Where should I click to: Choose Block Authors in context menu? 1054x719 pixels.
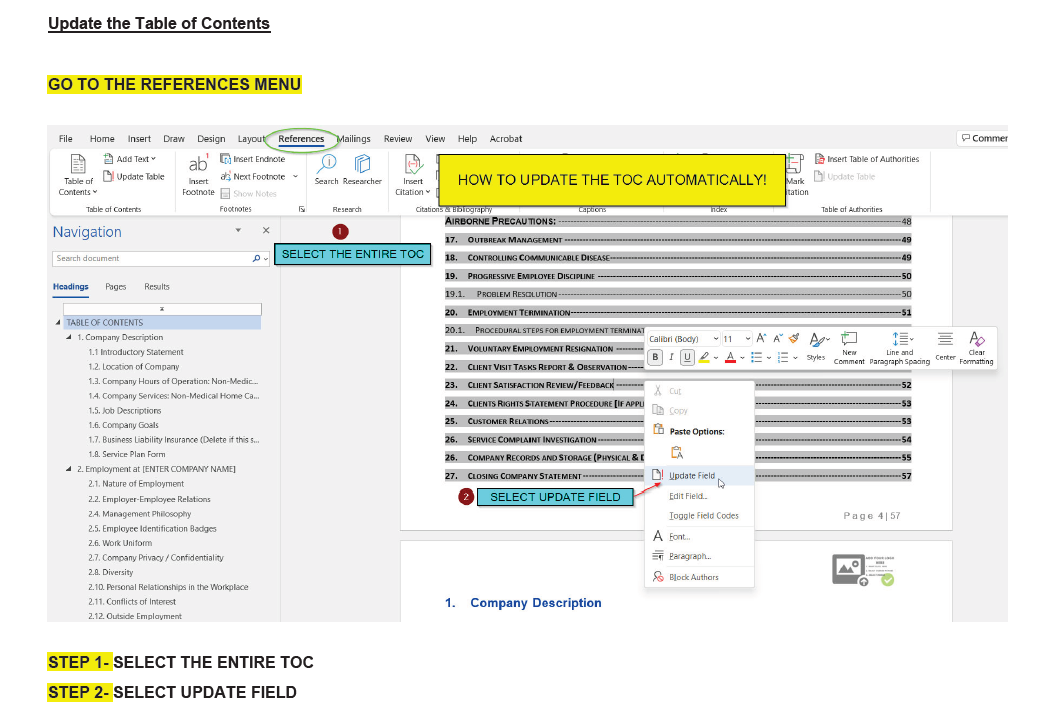[699, 577]
